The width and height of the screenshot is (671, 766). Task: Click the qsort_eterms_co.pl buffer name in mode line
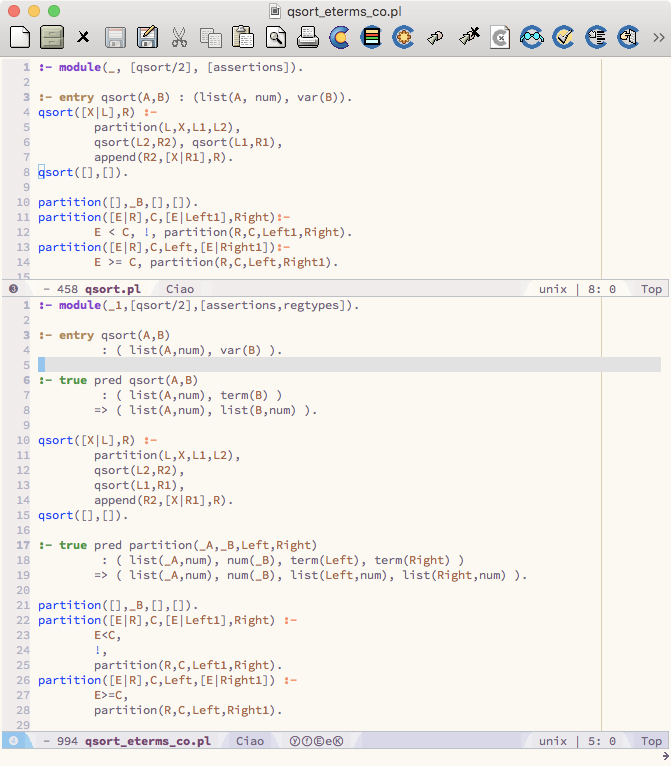pyautogui.click(x=147, y=741)
